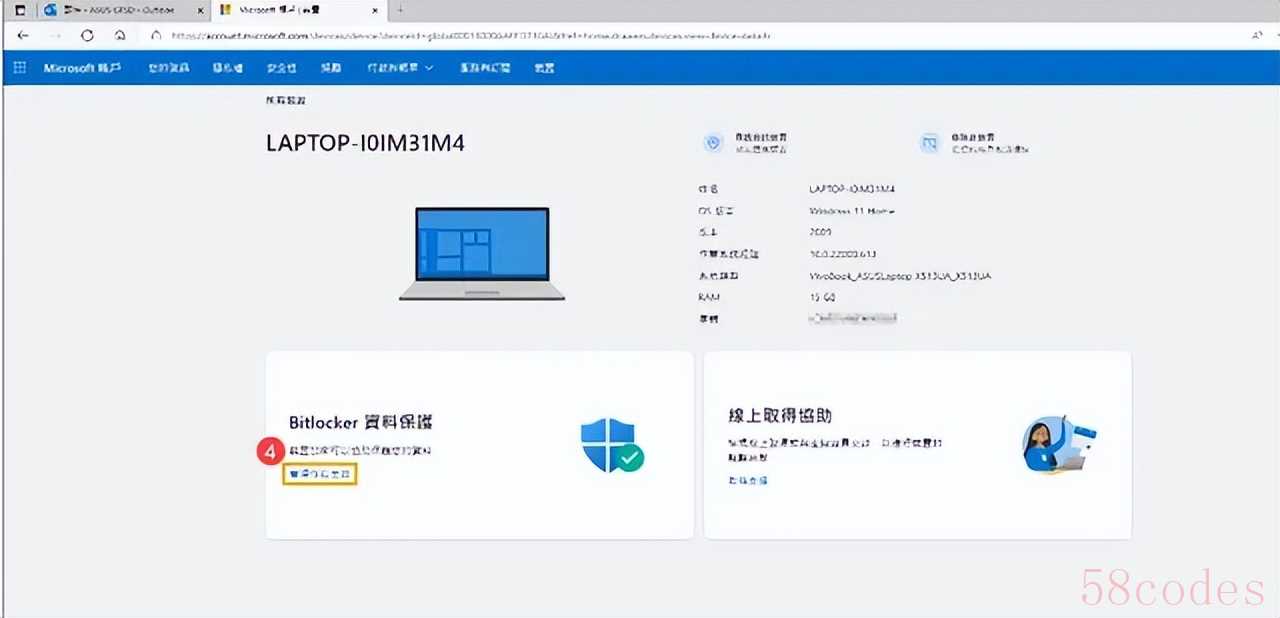Screen dimensions: 1280x618
Task: Switch to the Outlook browser tab
Action: pyautogui.click(x=118, y=10)
